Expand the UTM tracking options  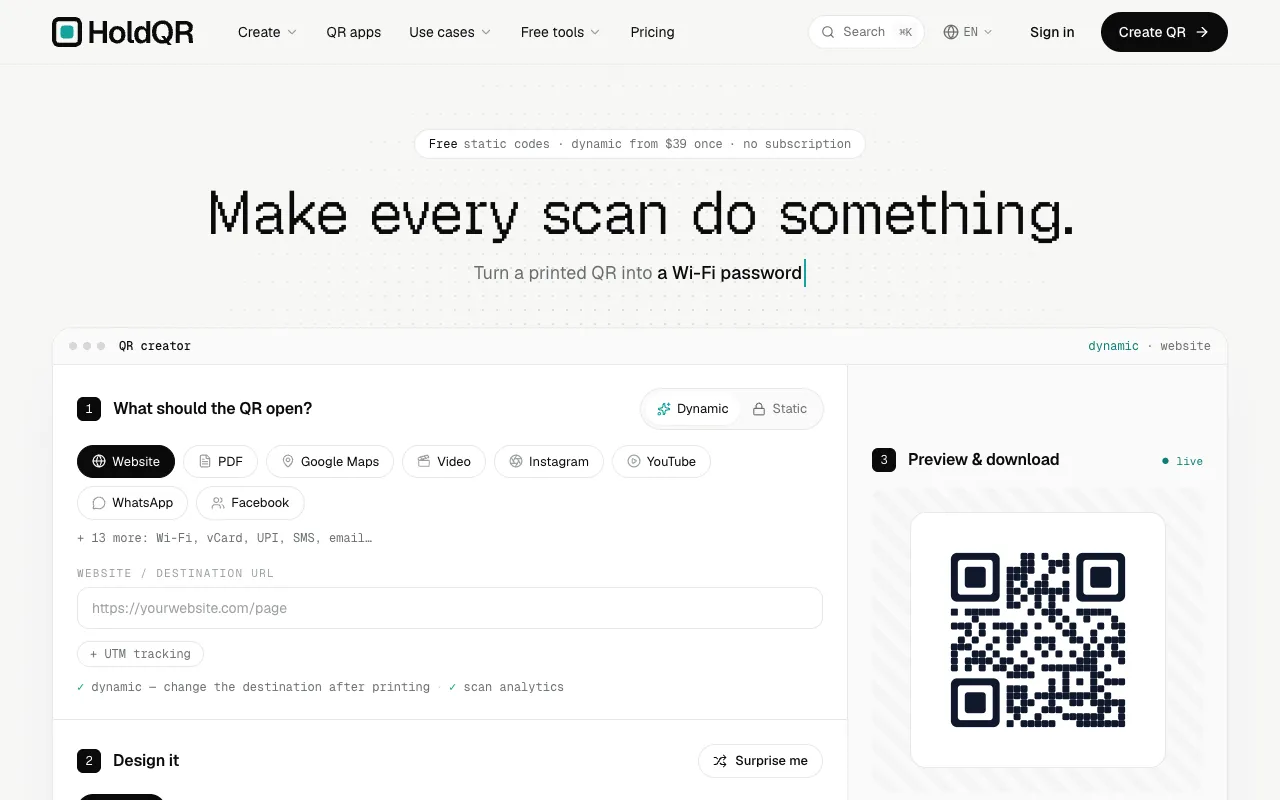(x=141, y=654)
